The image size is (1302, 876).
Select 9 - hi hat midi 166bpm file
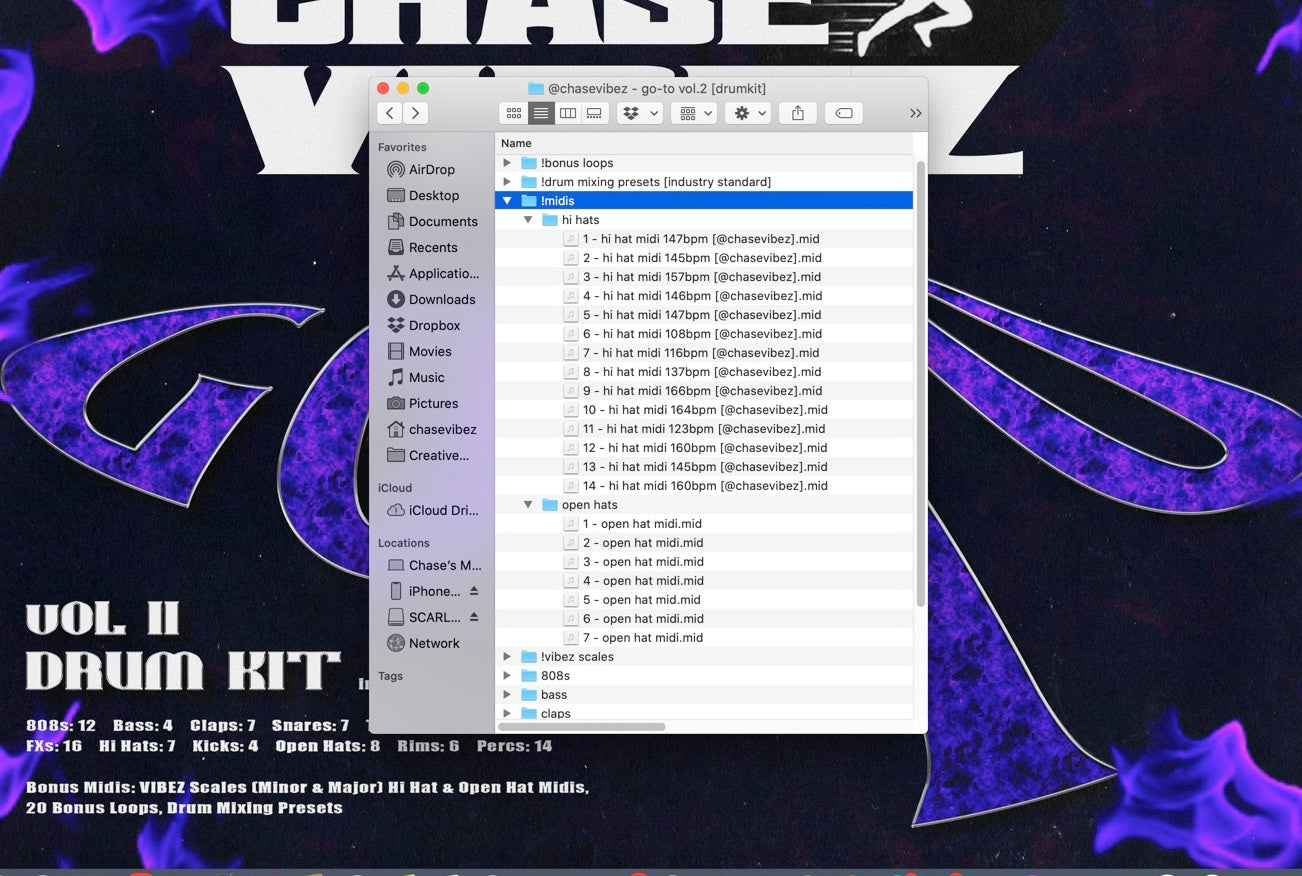pyautogui.click(x=704, y=391)
